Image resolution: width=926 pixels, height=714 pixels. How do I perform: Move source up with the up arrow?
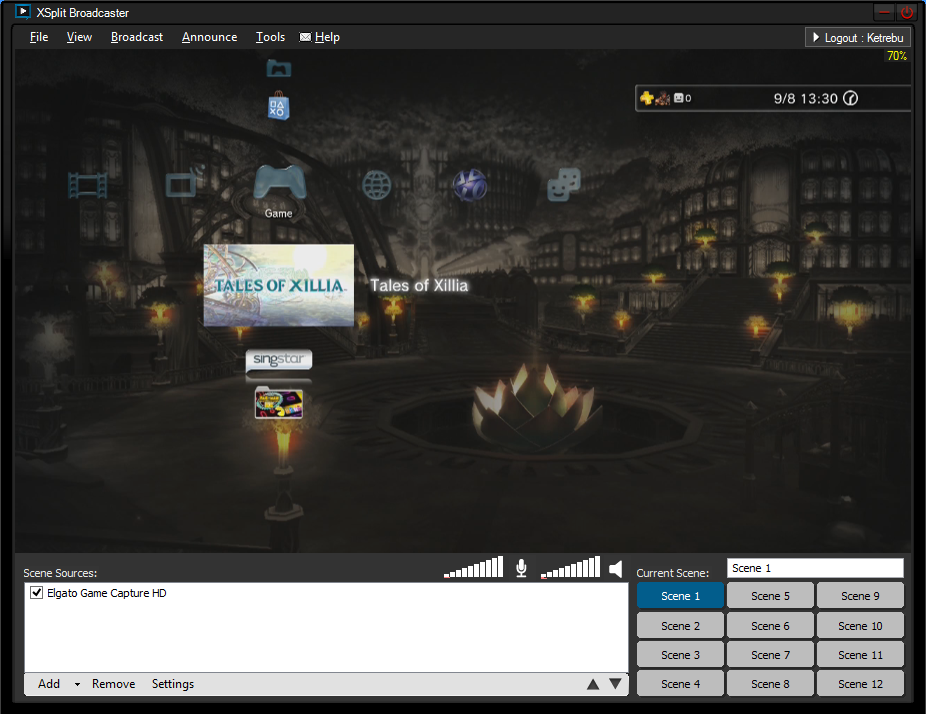593,684
